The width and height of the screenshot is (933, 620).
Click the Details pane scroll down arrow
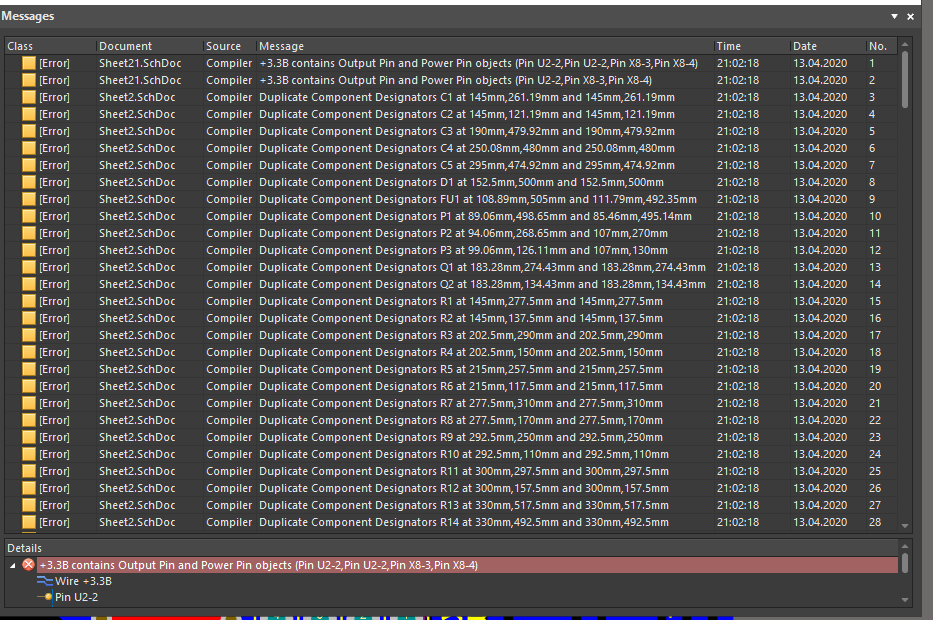905,600
